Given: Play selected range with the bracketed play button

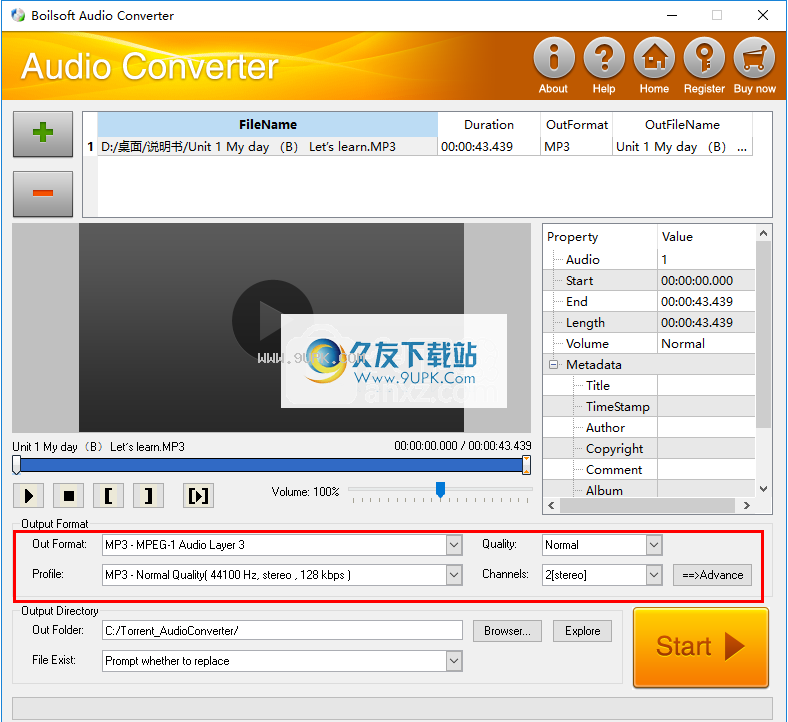Looking at the screenshot, I should pyautogui.click(x=199, y=496).
